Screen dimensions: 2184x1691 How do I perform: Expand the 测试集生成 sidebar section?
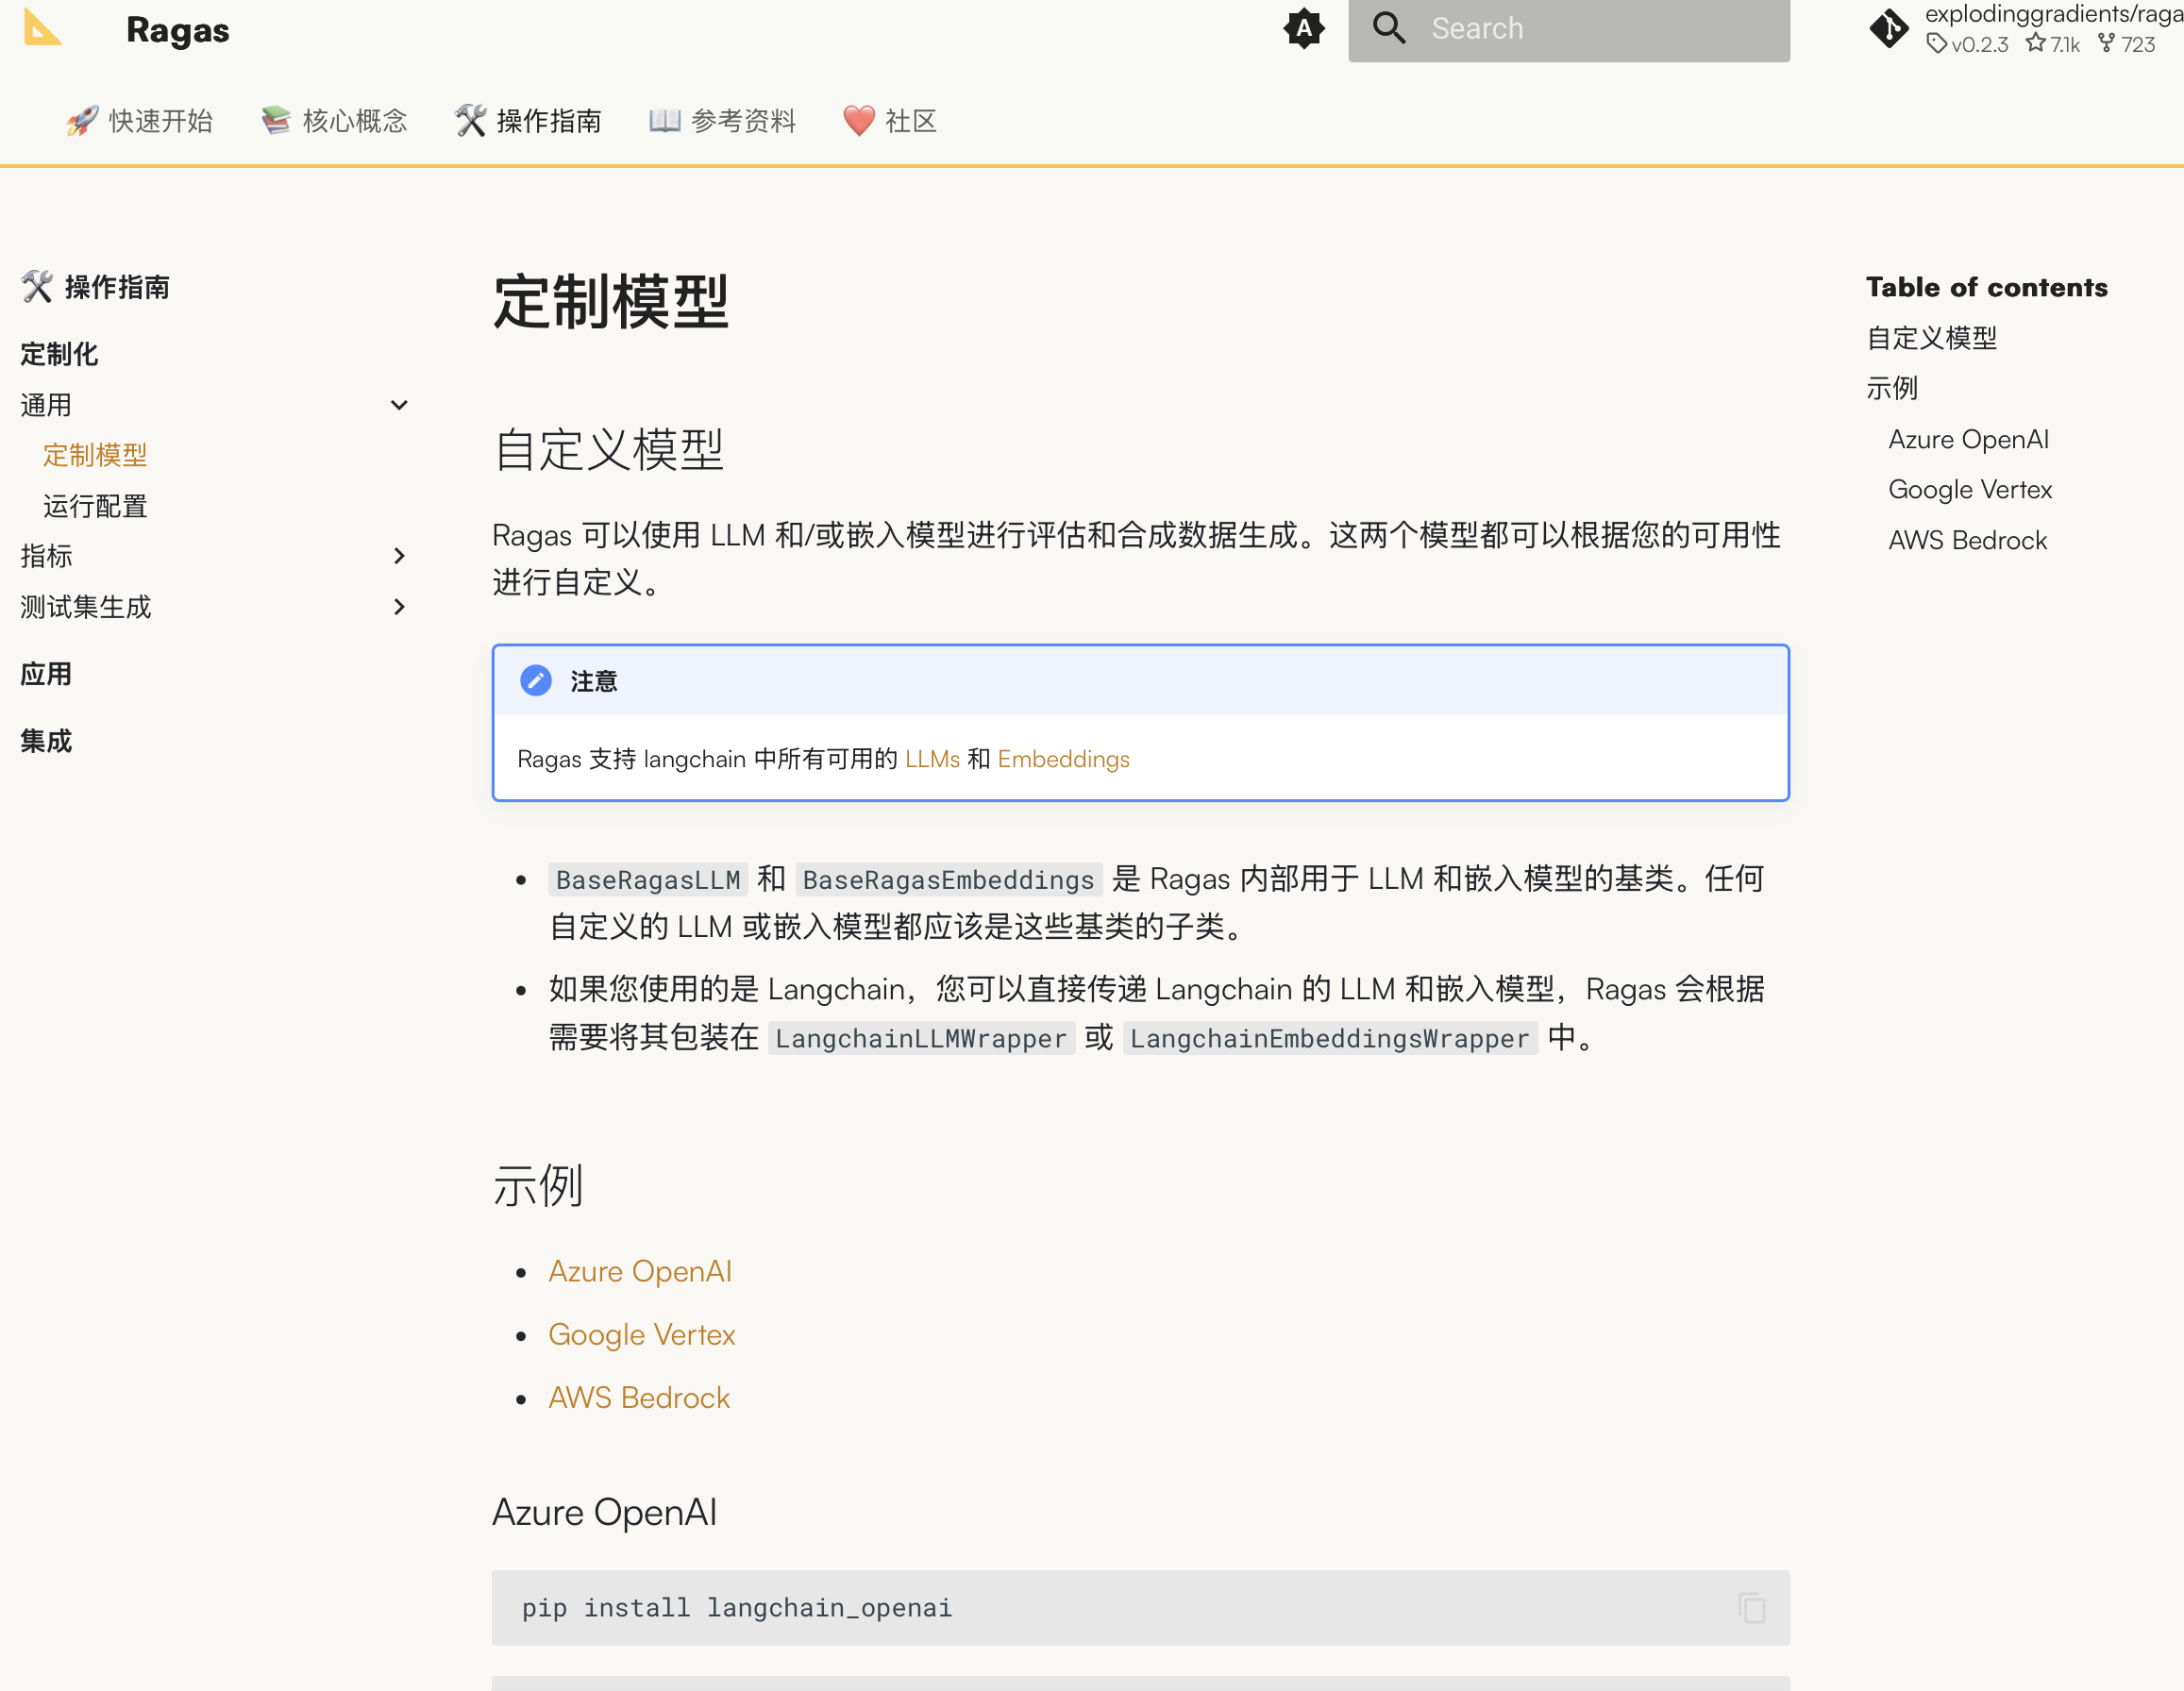(399, 607)
